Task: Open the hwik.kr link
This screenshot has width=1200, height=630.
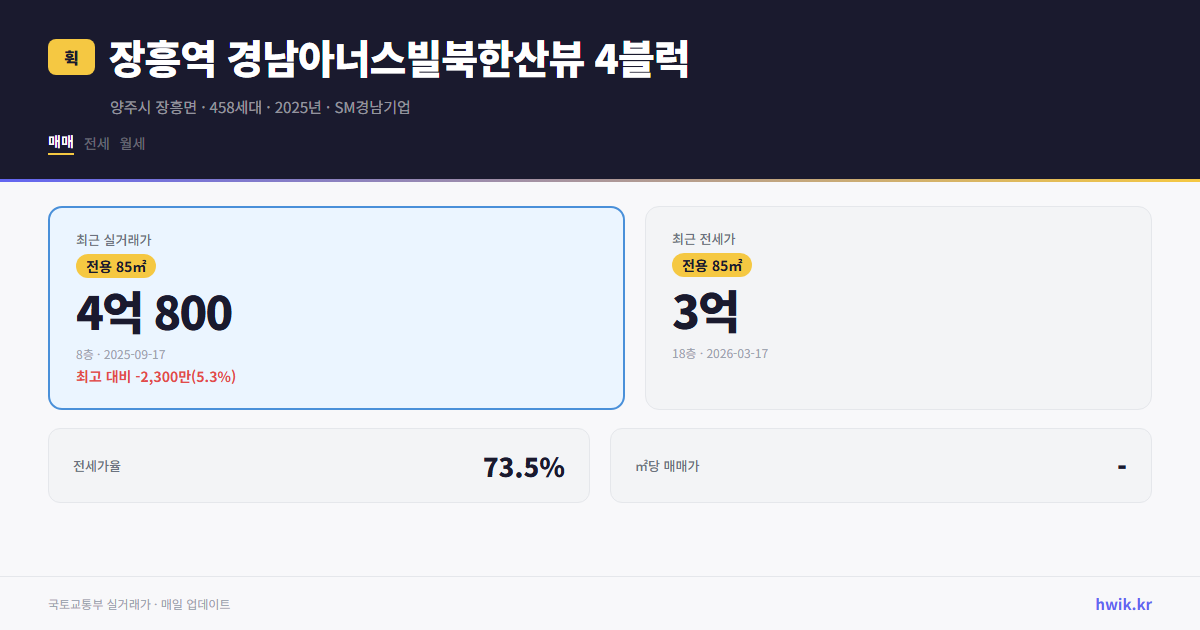Action: (1122, 604)
